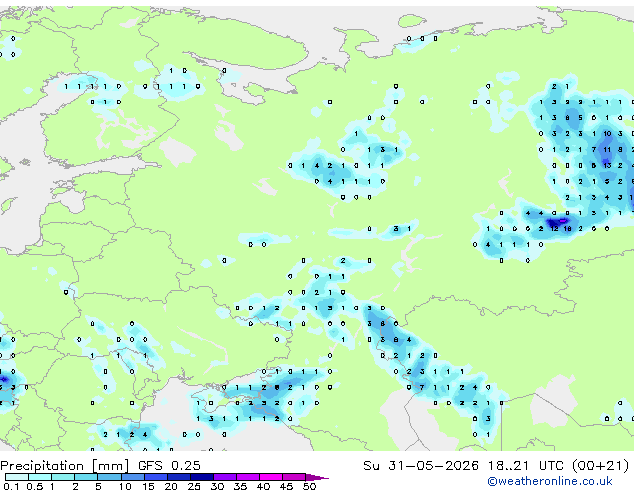Viewport: 634px width, 490px height.
Task: Click the '0.1' legend scale label
Action: point(11,486)
